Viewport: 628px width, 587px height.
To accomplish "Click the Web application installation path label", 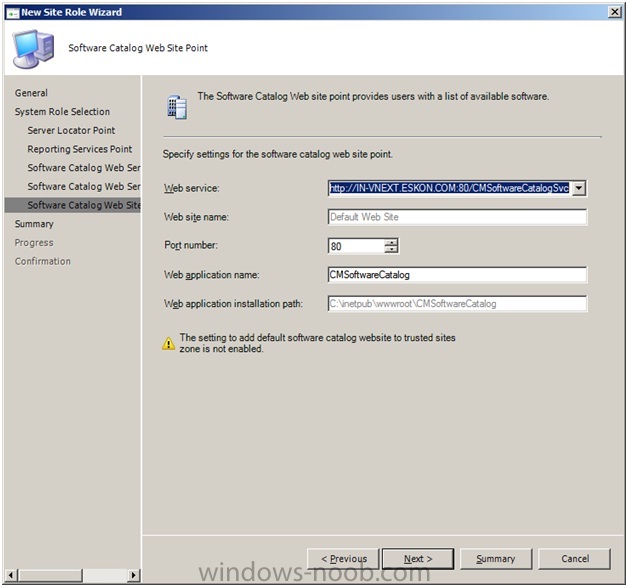I will pos(233,304).
